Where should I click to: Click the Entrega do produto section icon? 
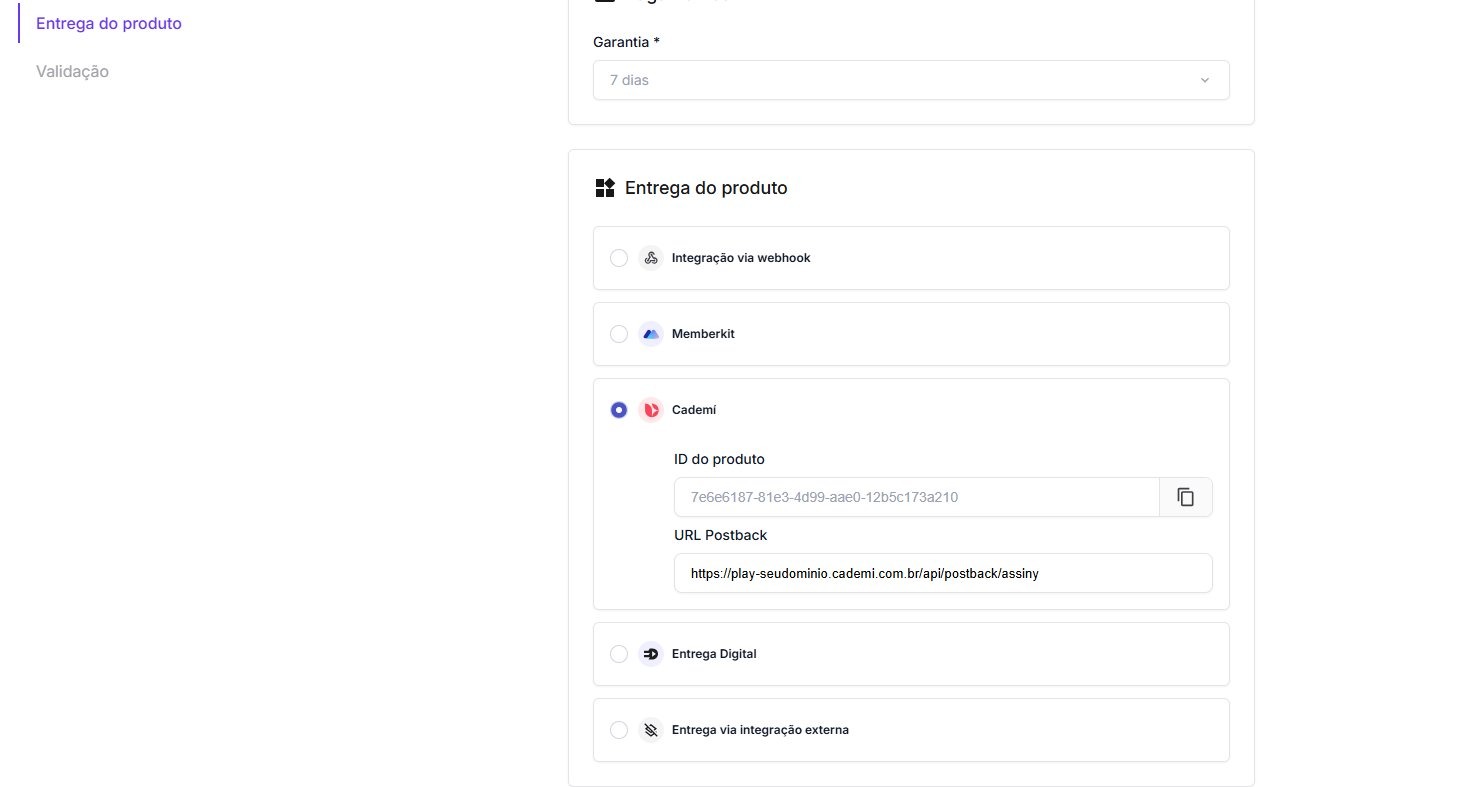coord(604,188)
